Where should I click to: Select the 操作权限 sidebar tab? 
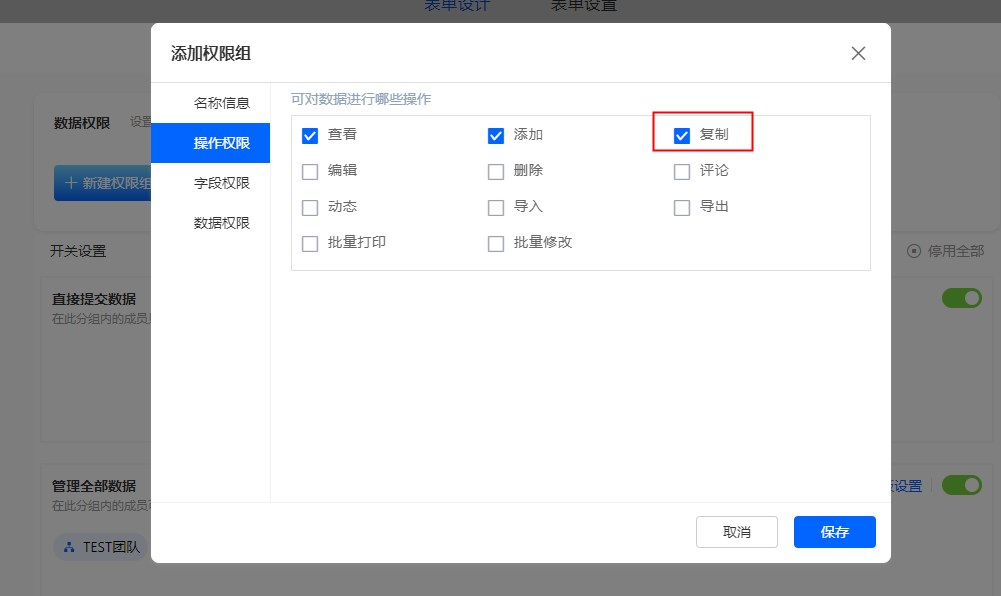click(x=221, y=143)
